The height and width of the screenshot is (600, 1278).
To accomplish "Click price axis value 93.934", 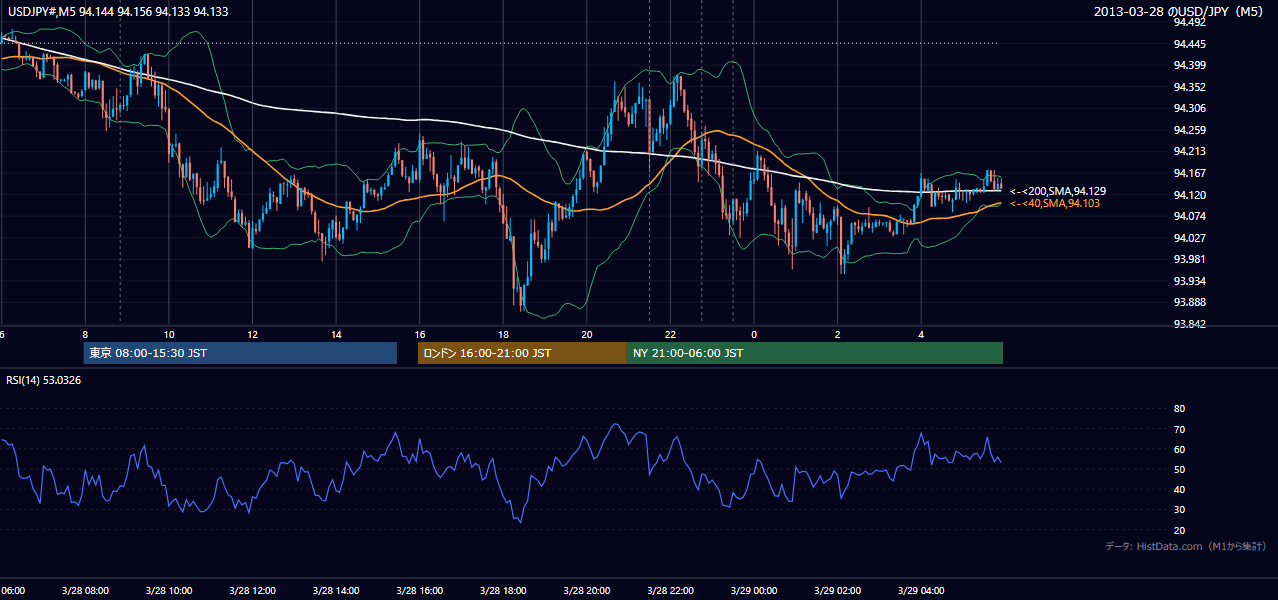I will point(1189,281).
